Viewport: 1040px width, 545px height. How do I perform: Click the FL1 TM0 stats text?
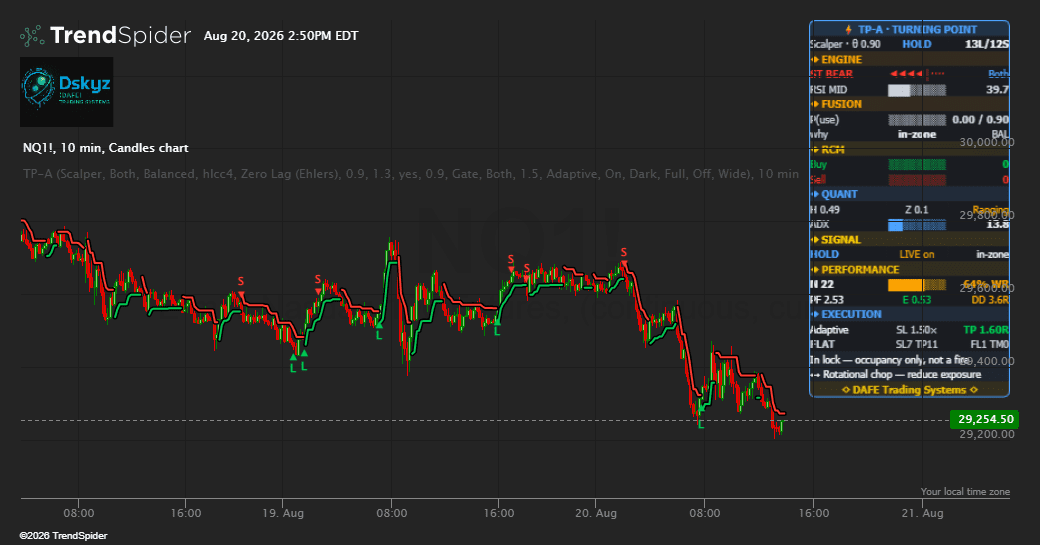[990, 344]
